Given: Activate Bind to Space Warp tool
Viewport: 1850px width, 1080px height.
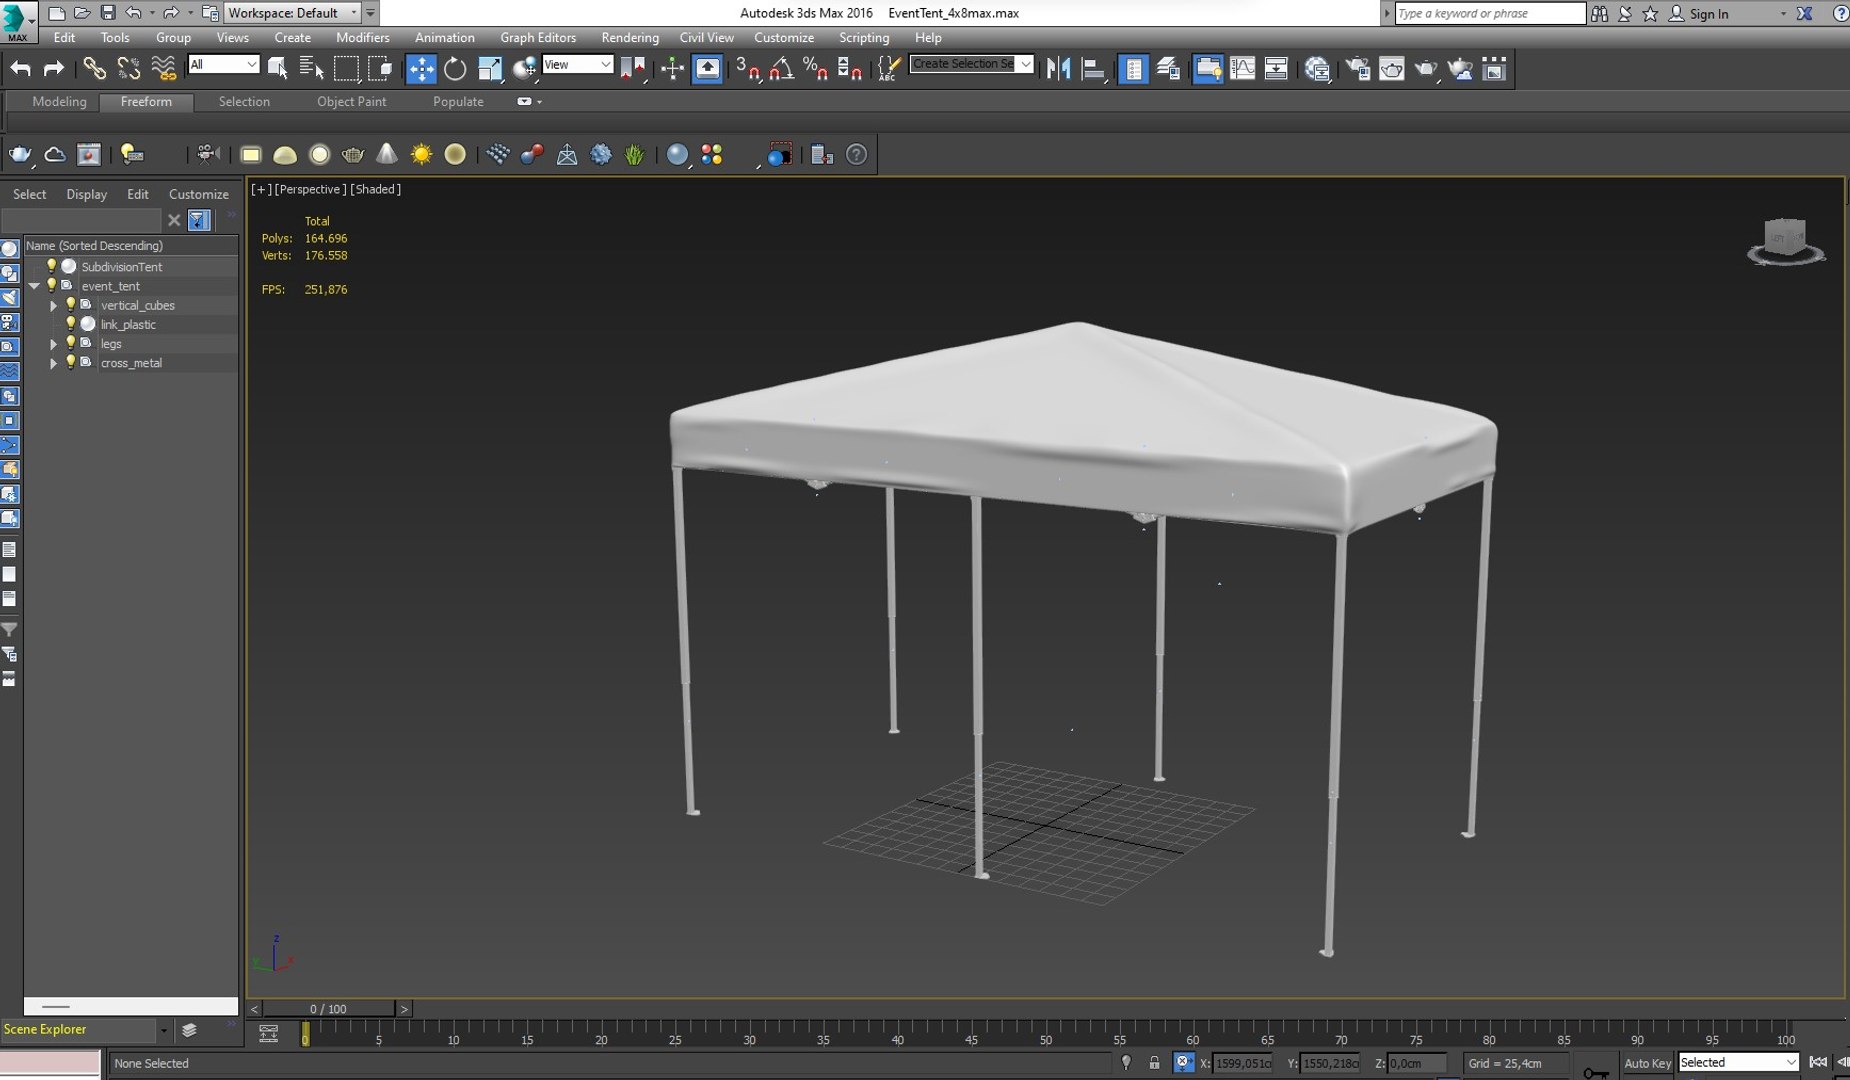Looking at the screenshot, I should tap(163, 68).
